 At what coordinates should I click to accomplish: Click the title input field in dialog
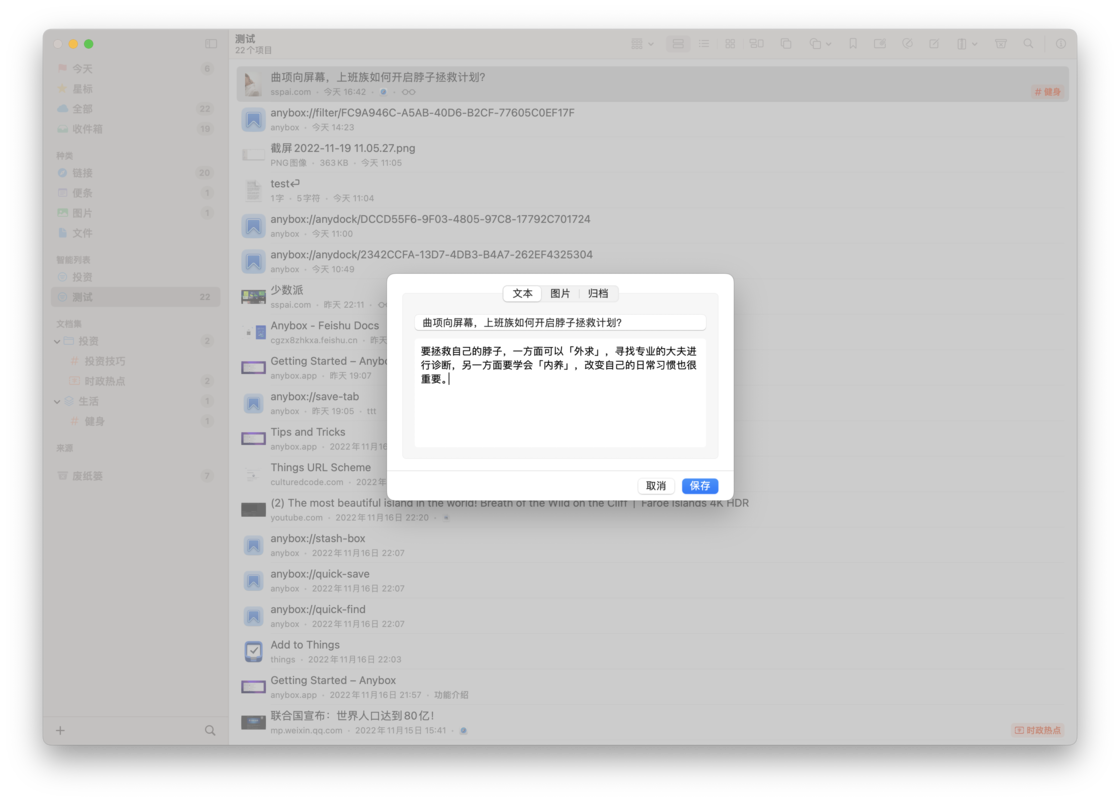point(560,321)
